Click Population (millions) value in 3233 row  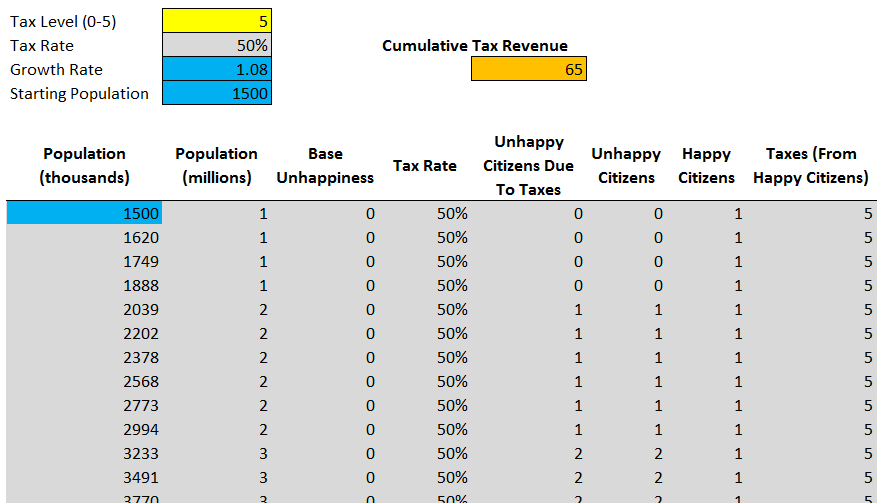(x=263, y=454)
